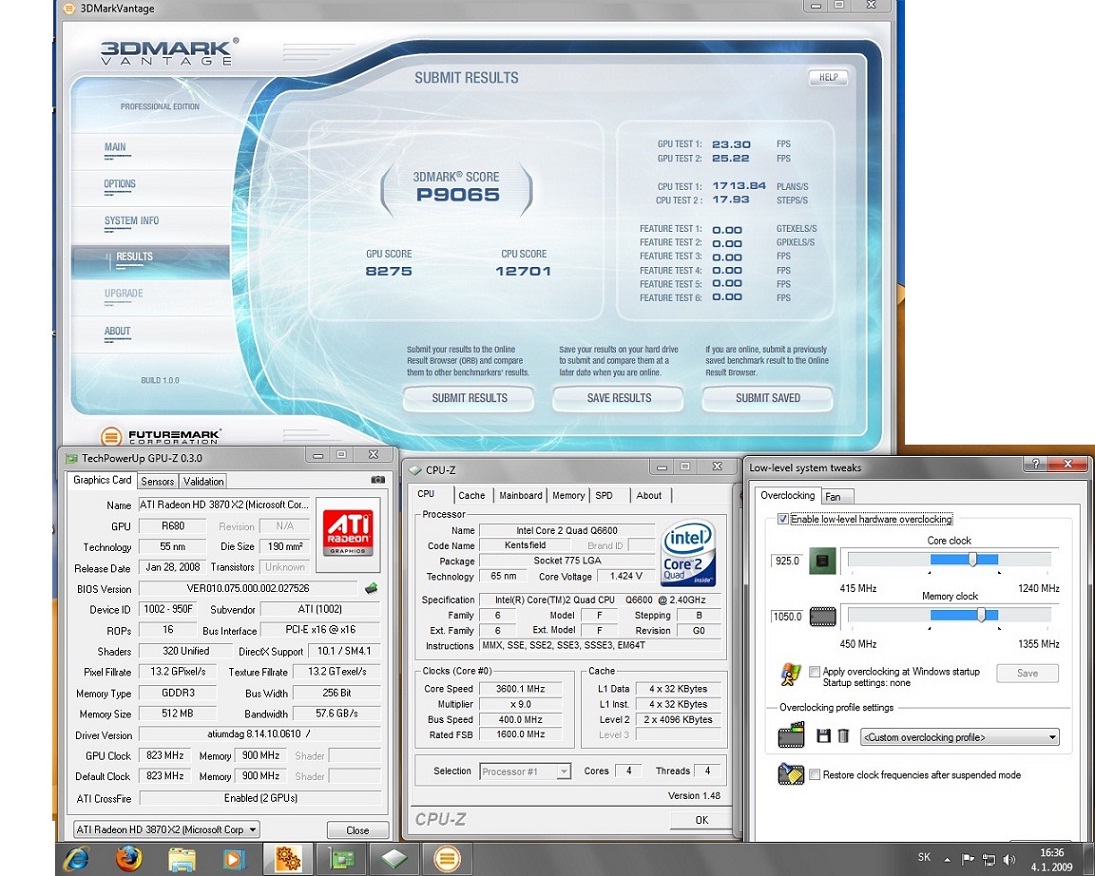Open Firefox from the taskbar

coord(128,858)
